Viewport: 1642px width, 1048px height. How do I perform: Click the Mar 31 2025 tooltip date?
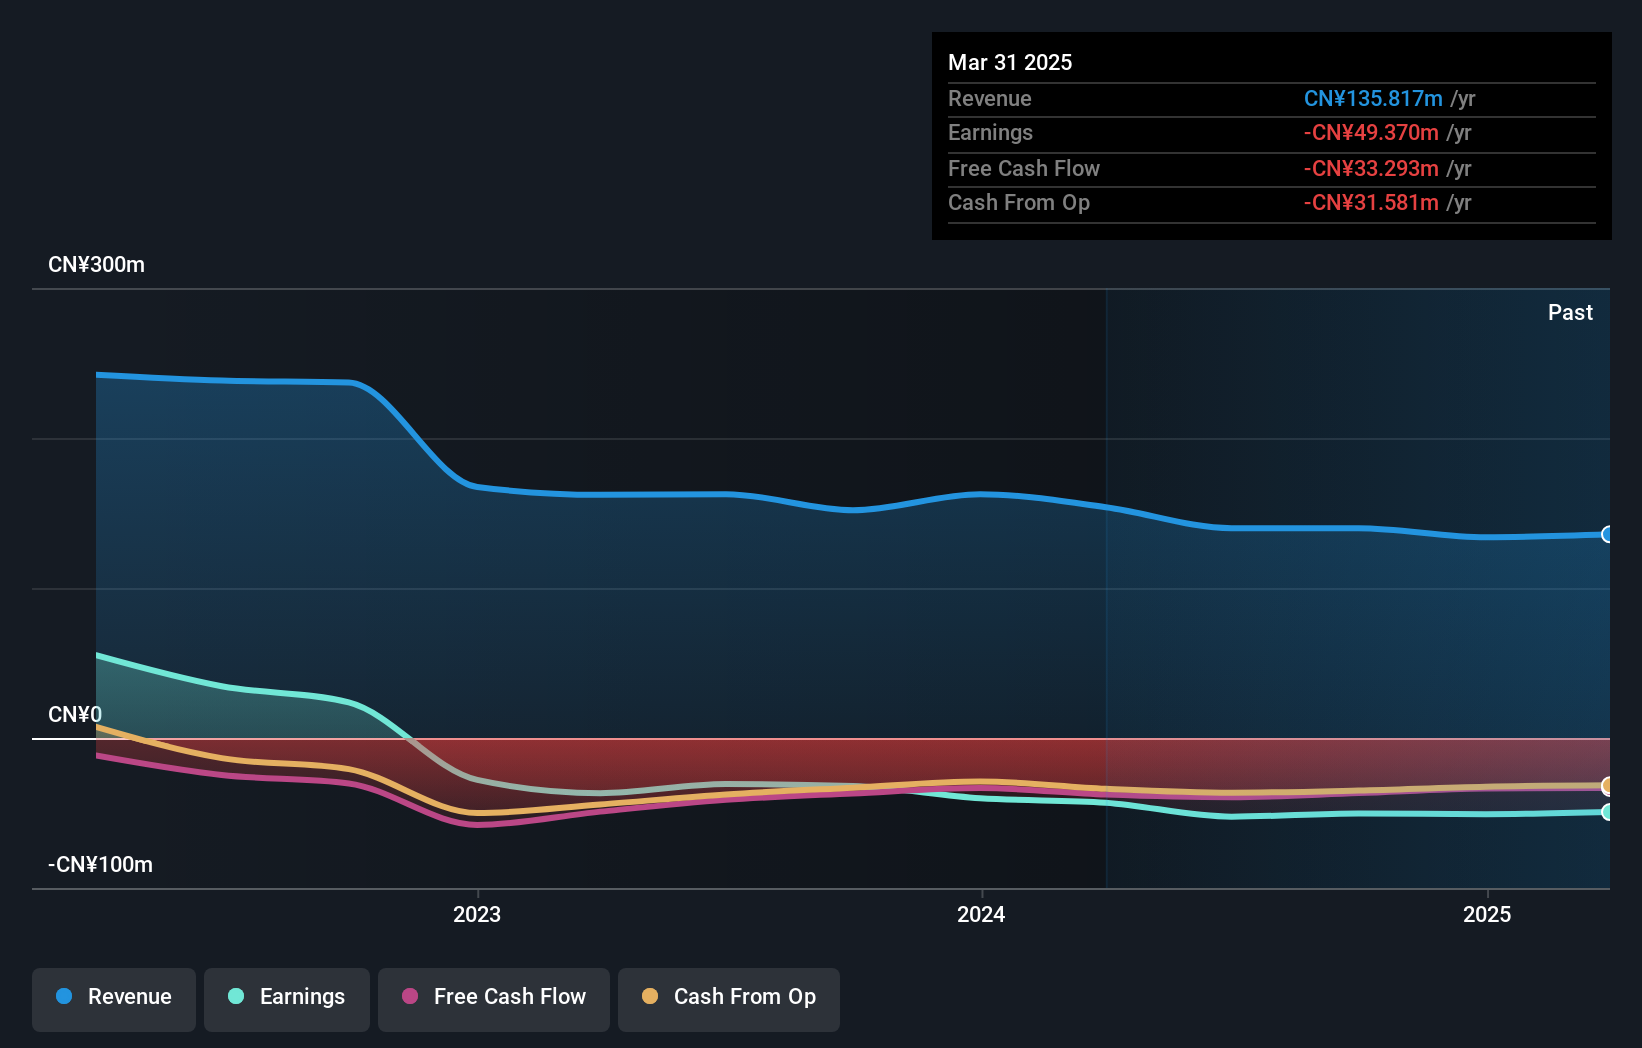click(1010, 62)
